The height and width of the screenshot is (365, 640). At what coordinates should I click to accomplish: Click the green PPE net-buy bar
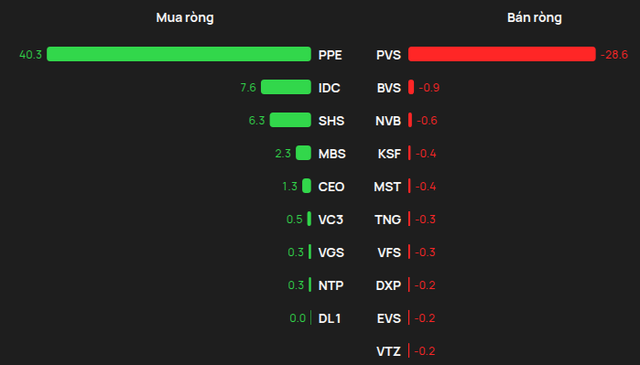pyautogui.click(x=179, y=54)
